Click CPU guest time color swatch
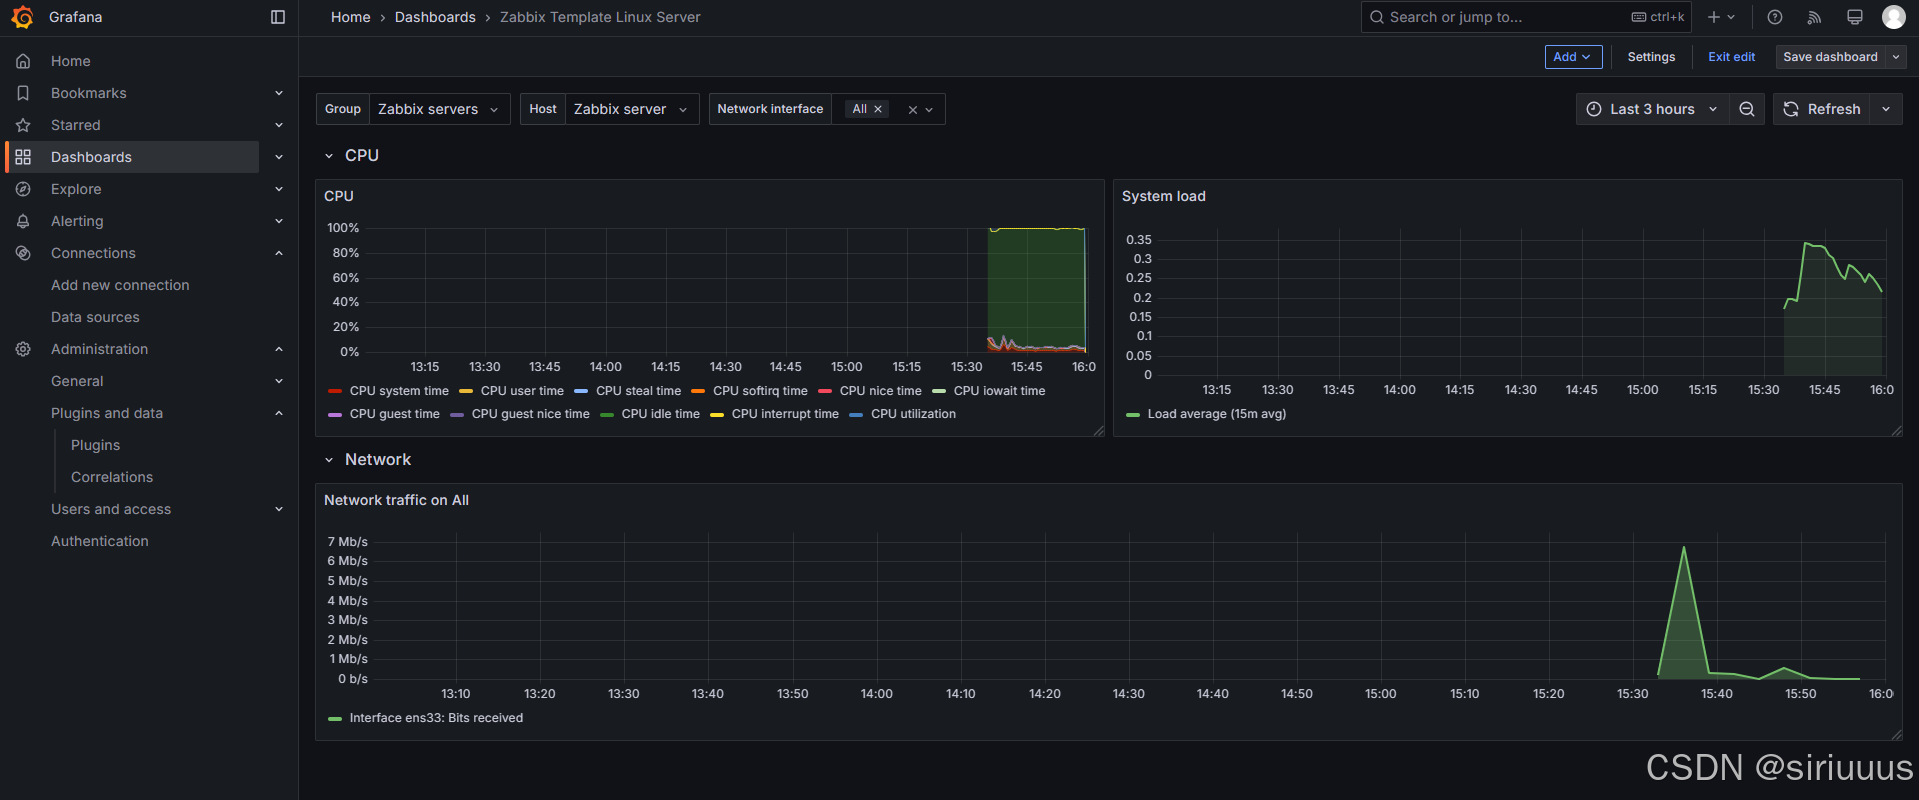 [x=335, y=415]
